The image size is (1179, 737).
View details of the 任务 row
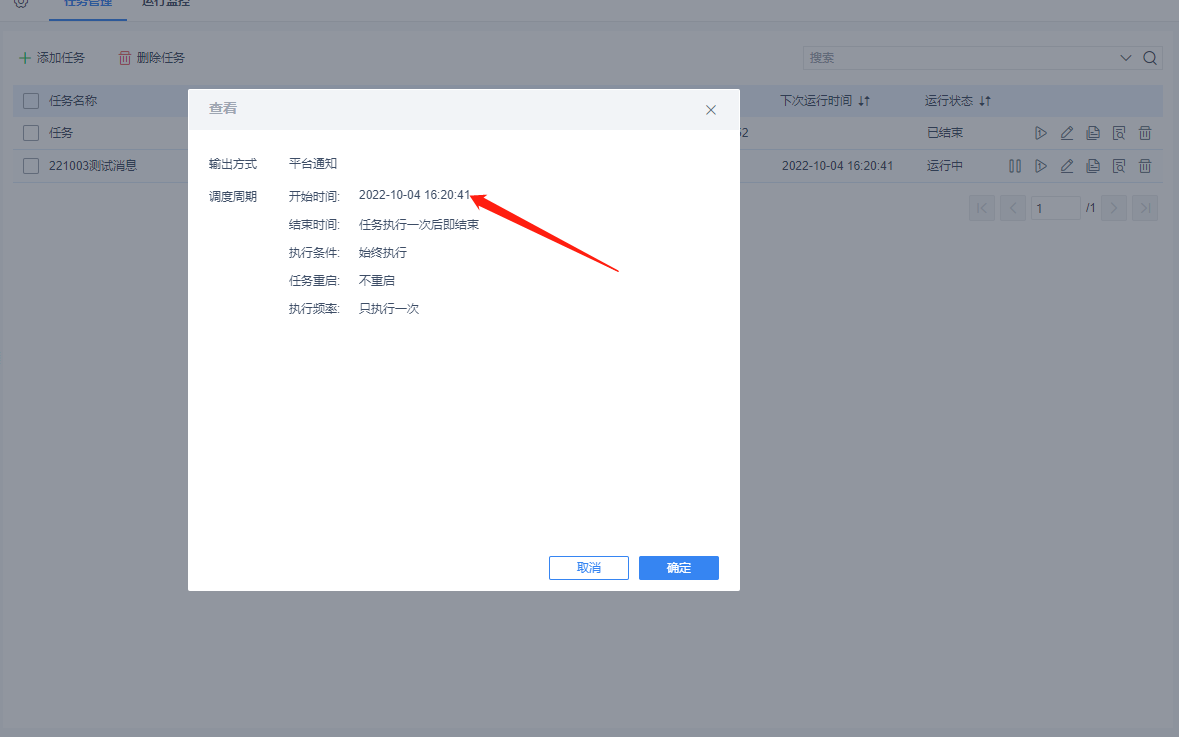coord(1119,133)
